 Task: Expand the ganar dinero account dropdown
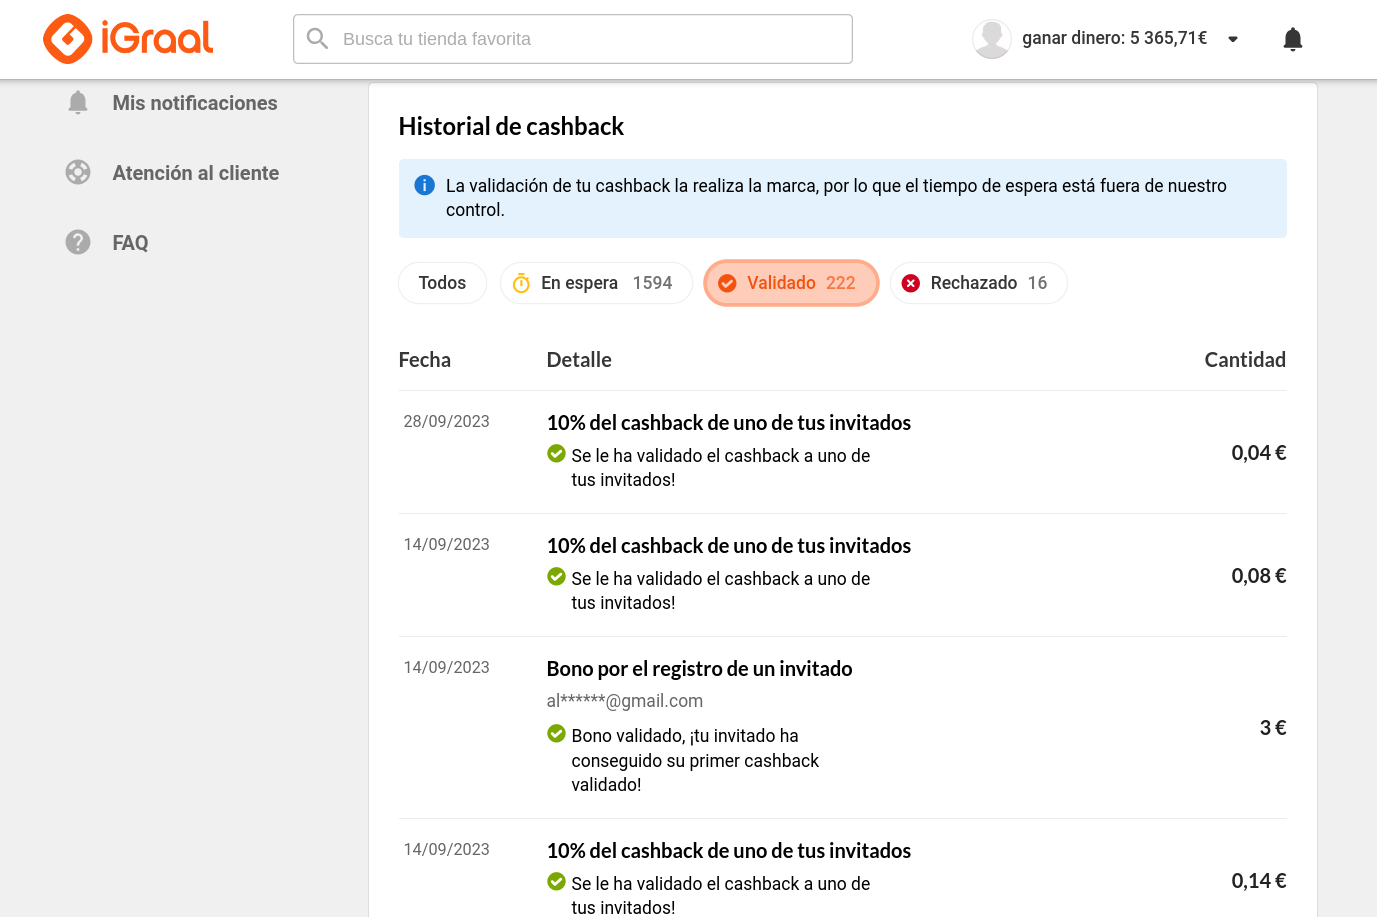pos(1233,39)
